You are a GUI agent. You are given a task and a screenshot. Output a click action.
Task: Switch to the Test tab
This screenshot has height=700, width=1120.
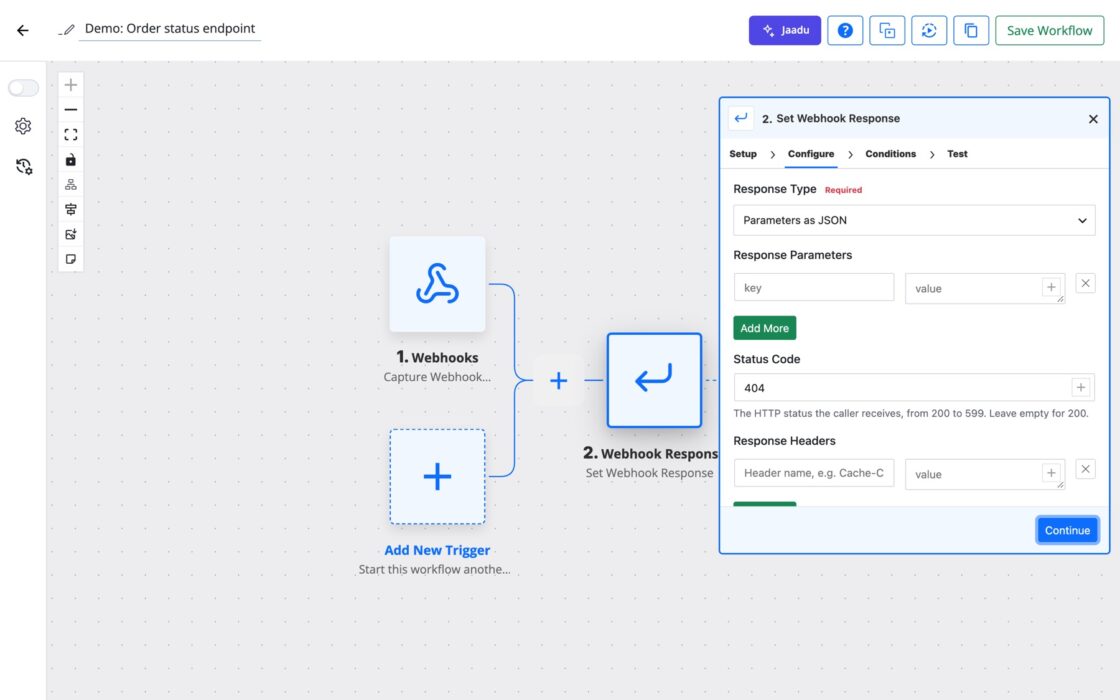957,154
